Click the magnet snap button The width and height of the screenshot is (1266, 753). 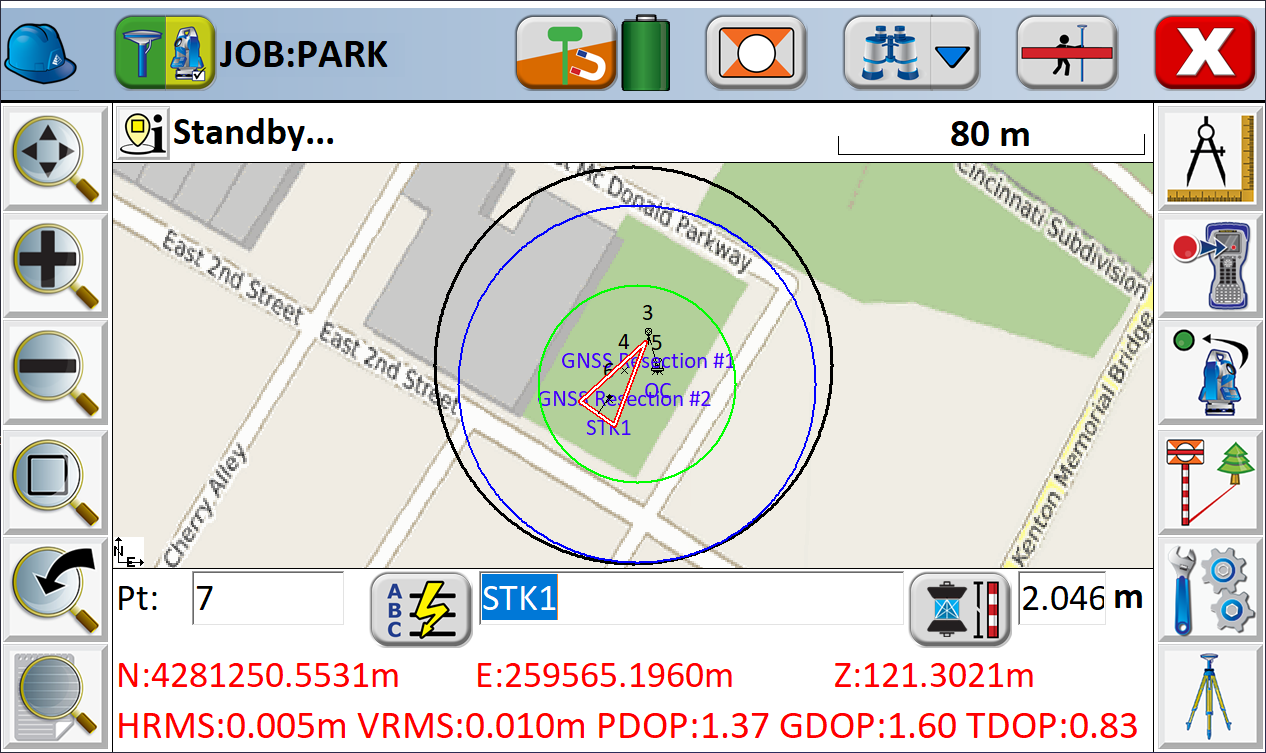(564, 52)
